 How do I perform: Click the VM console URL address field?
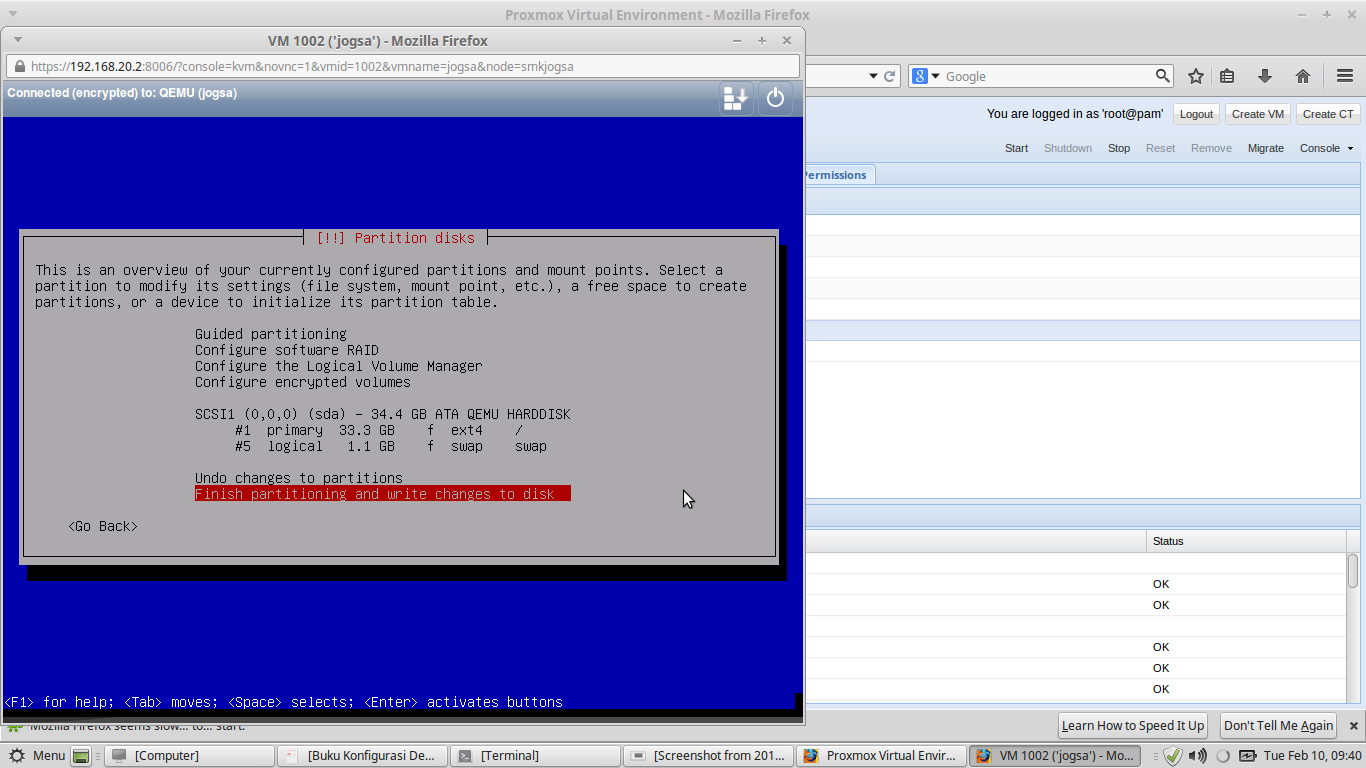403,67
